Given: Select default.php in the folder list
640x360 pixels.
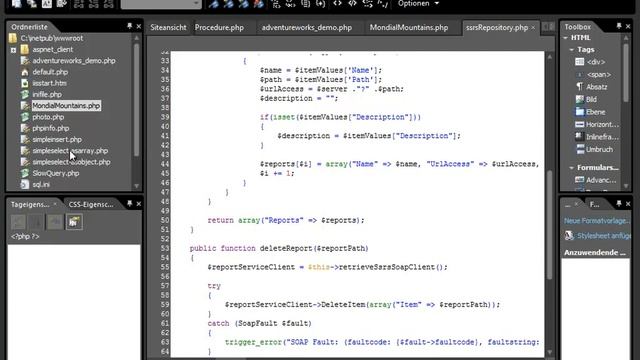Looking at the screenshot, I should point(50,72).
